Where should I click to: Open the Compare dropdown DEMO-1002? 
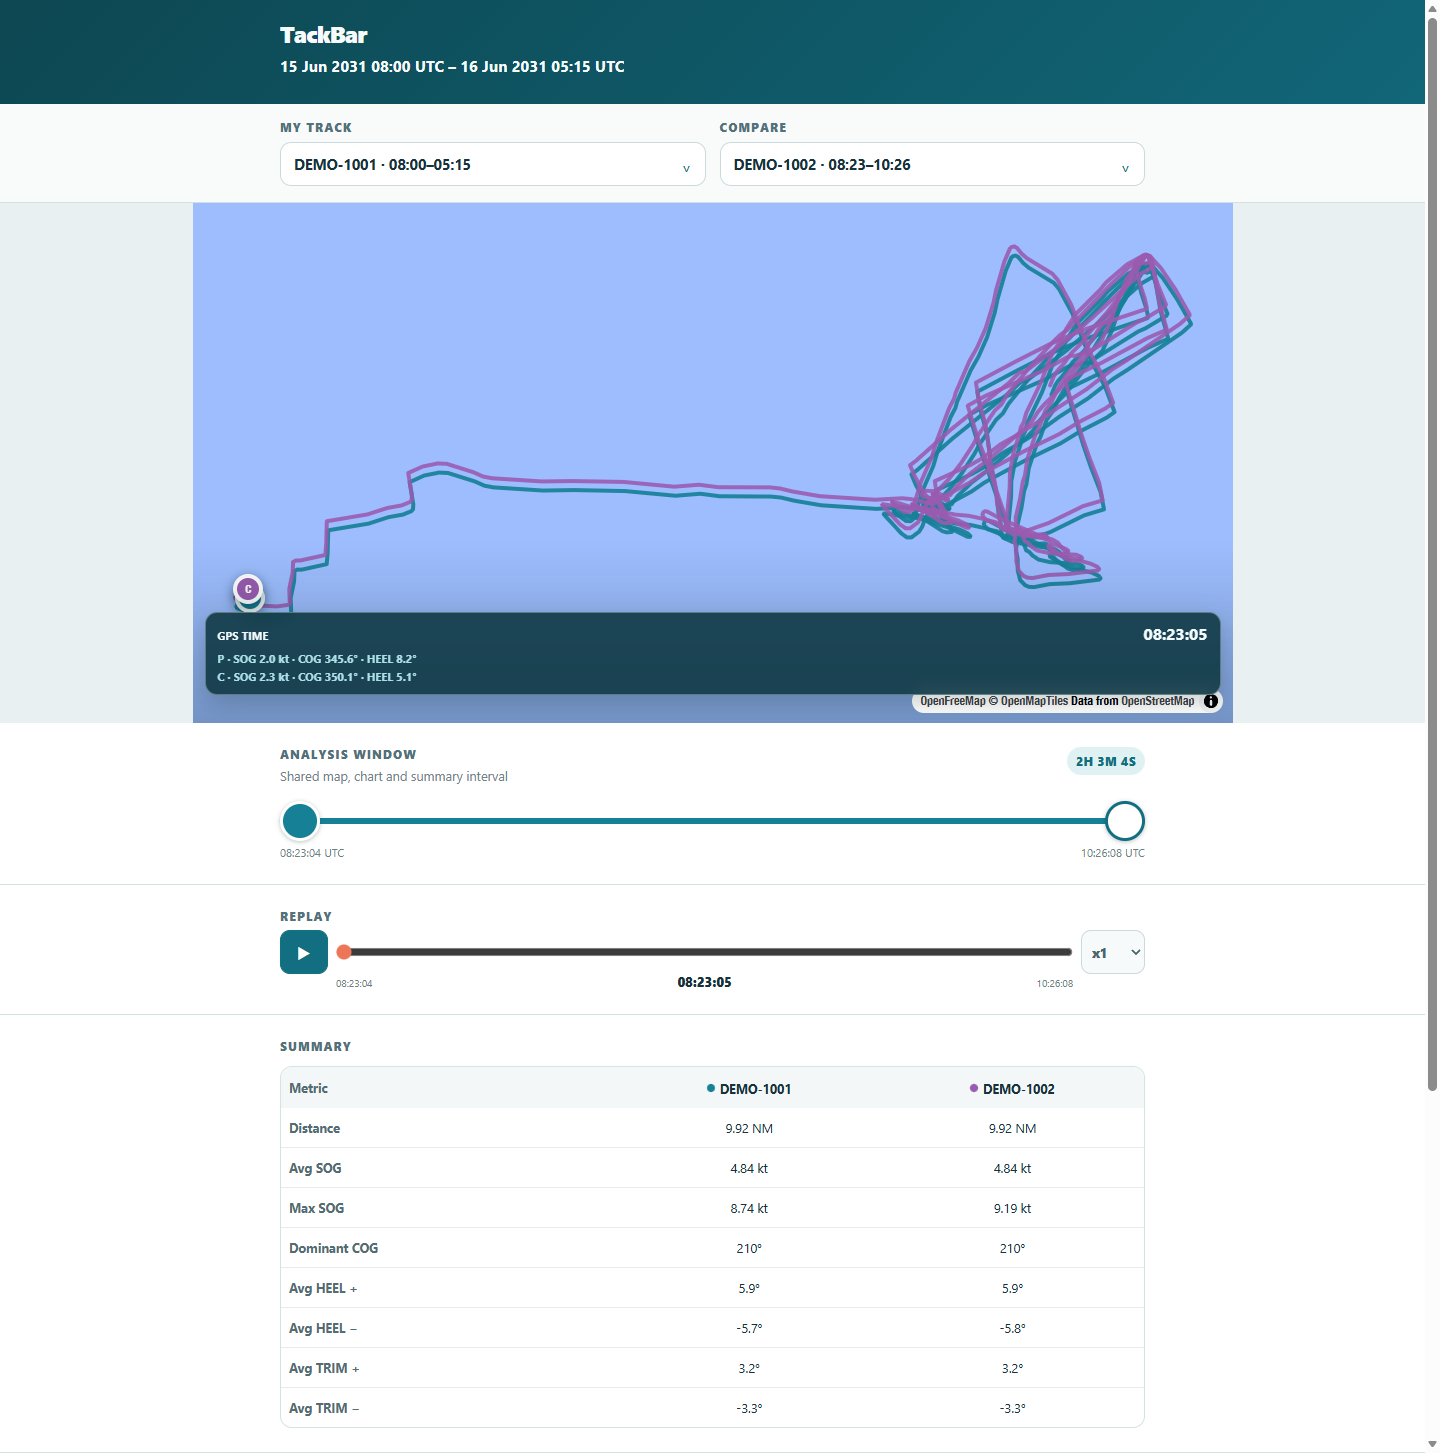[932, 164]
